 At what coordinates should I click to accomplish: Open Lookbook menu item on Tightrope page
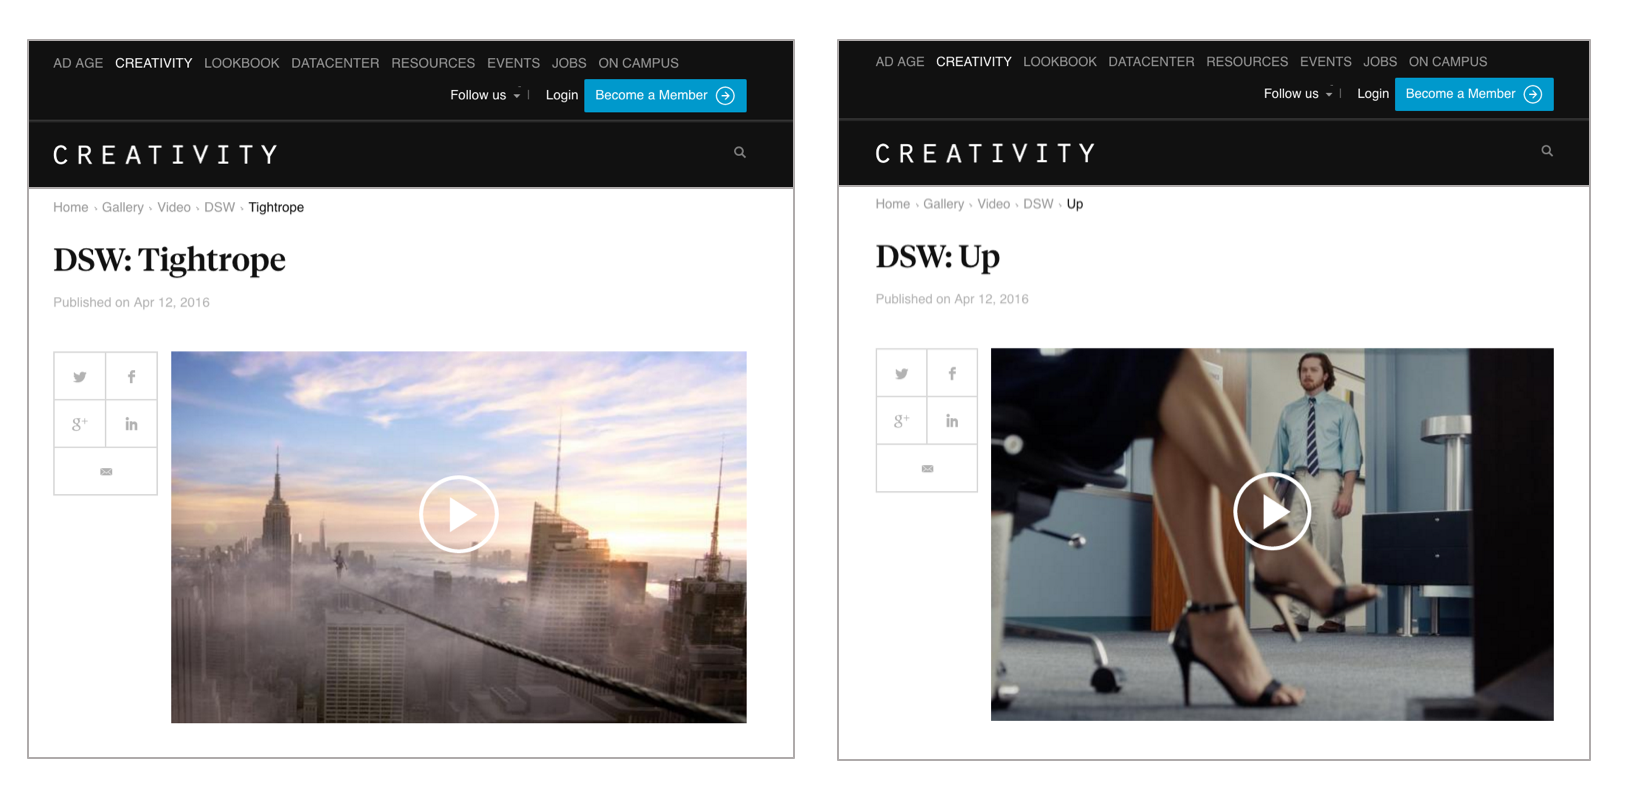pos(242,63)
